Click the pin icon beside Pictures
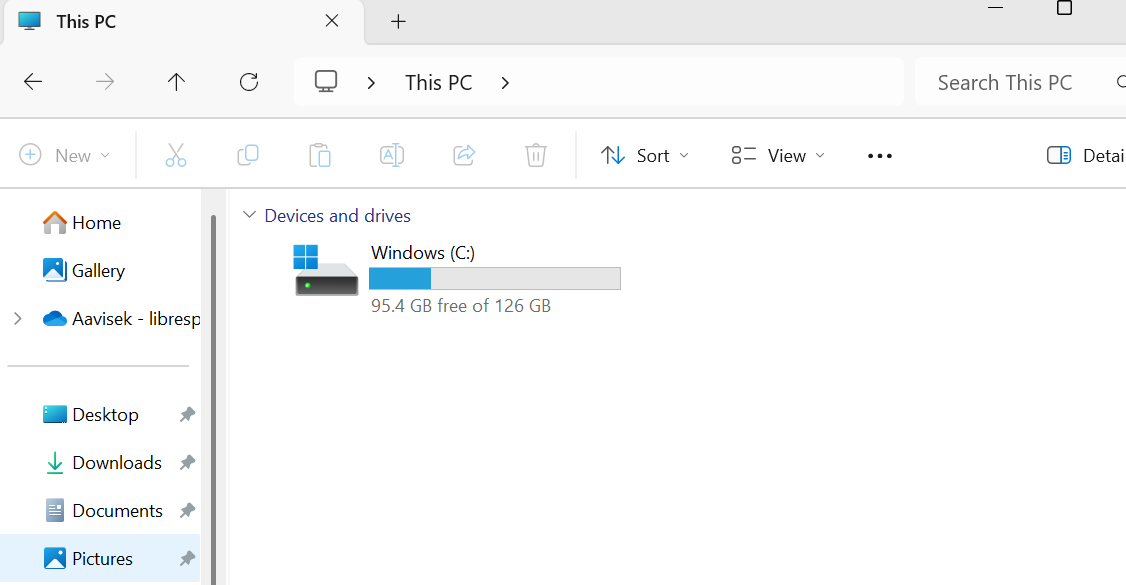1126x585 pixels. click(187, 558)
